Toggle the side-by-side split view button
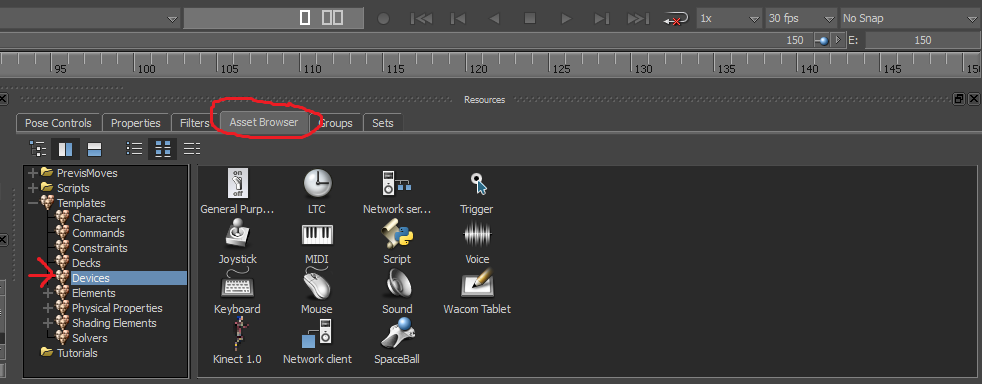The height and width of the screenshot is (384, 982). click(x=65, y=148)
